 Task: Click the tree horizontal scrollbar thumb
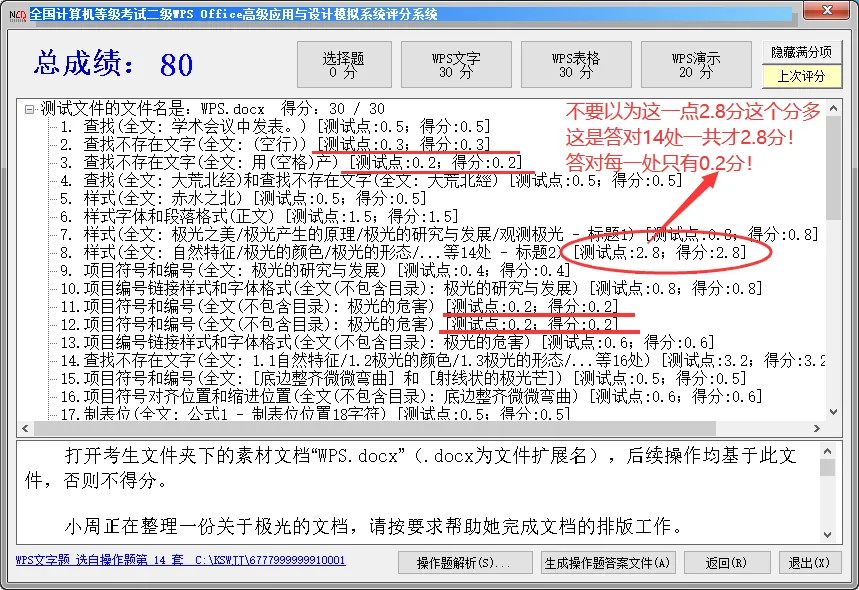click(375, 428)
